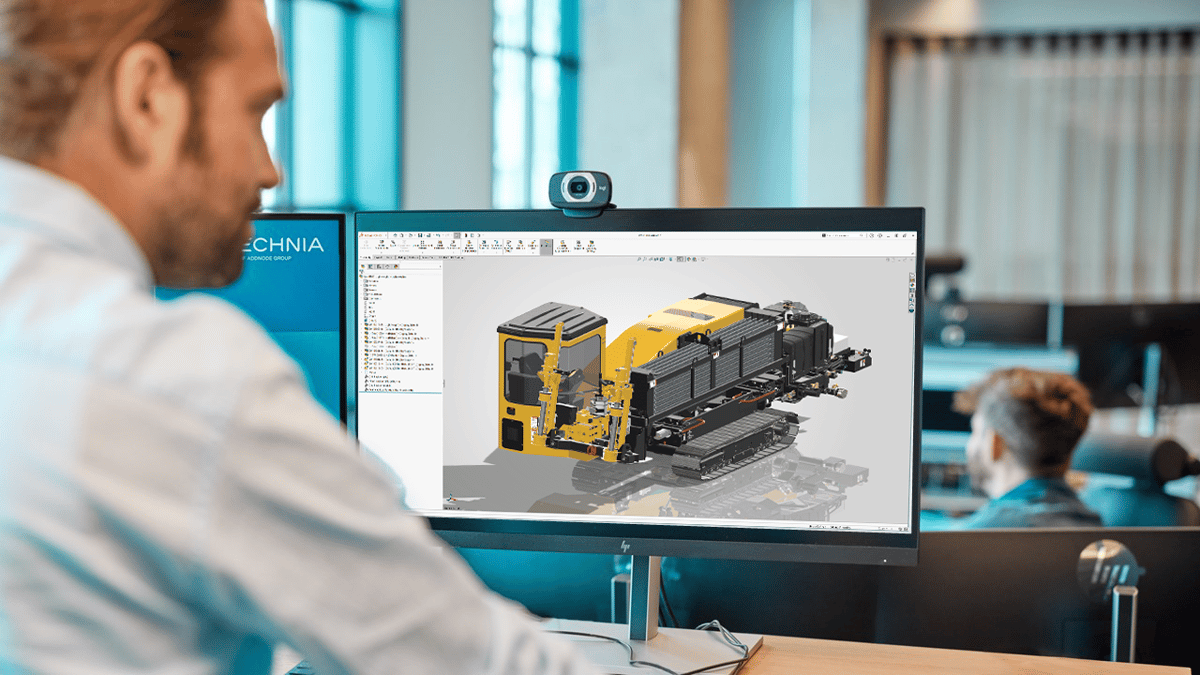Click the Save floppy-disk icon
1200x675 pixels.
tap(420, 235)
